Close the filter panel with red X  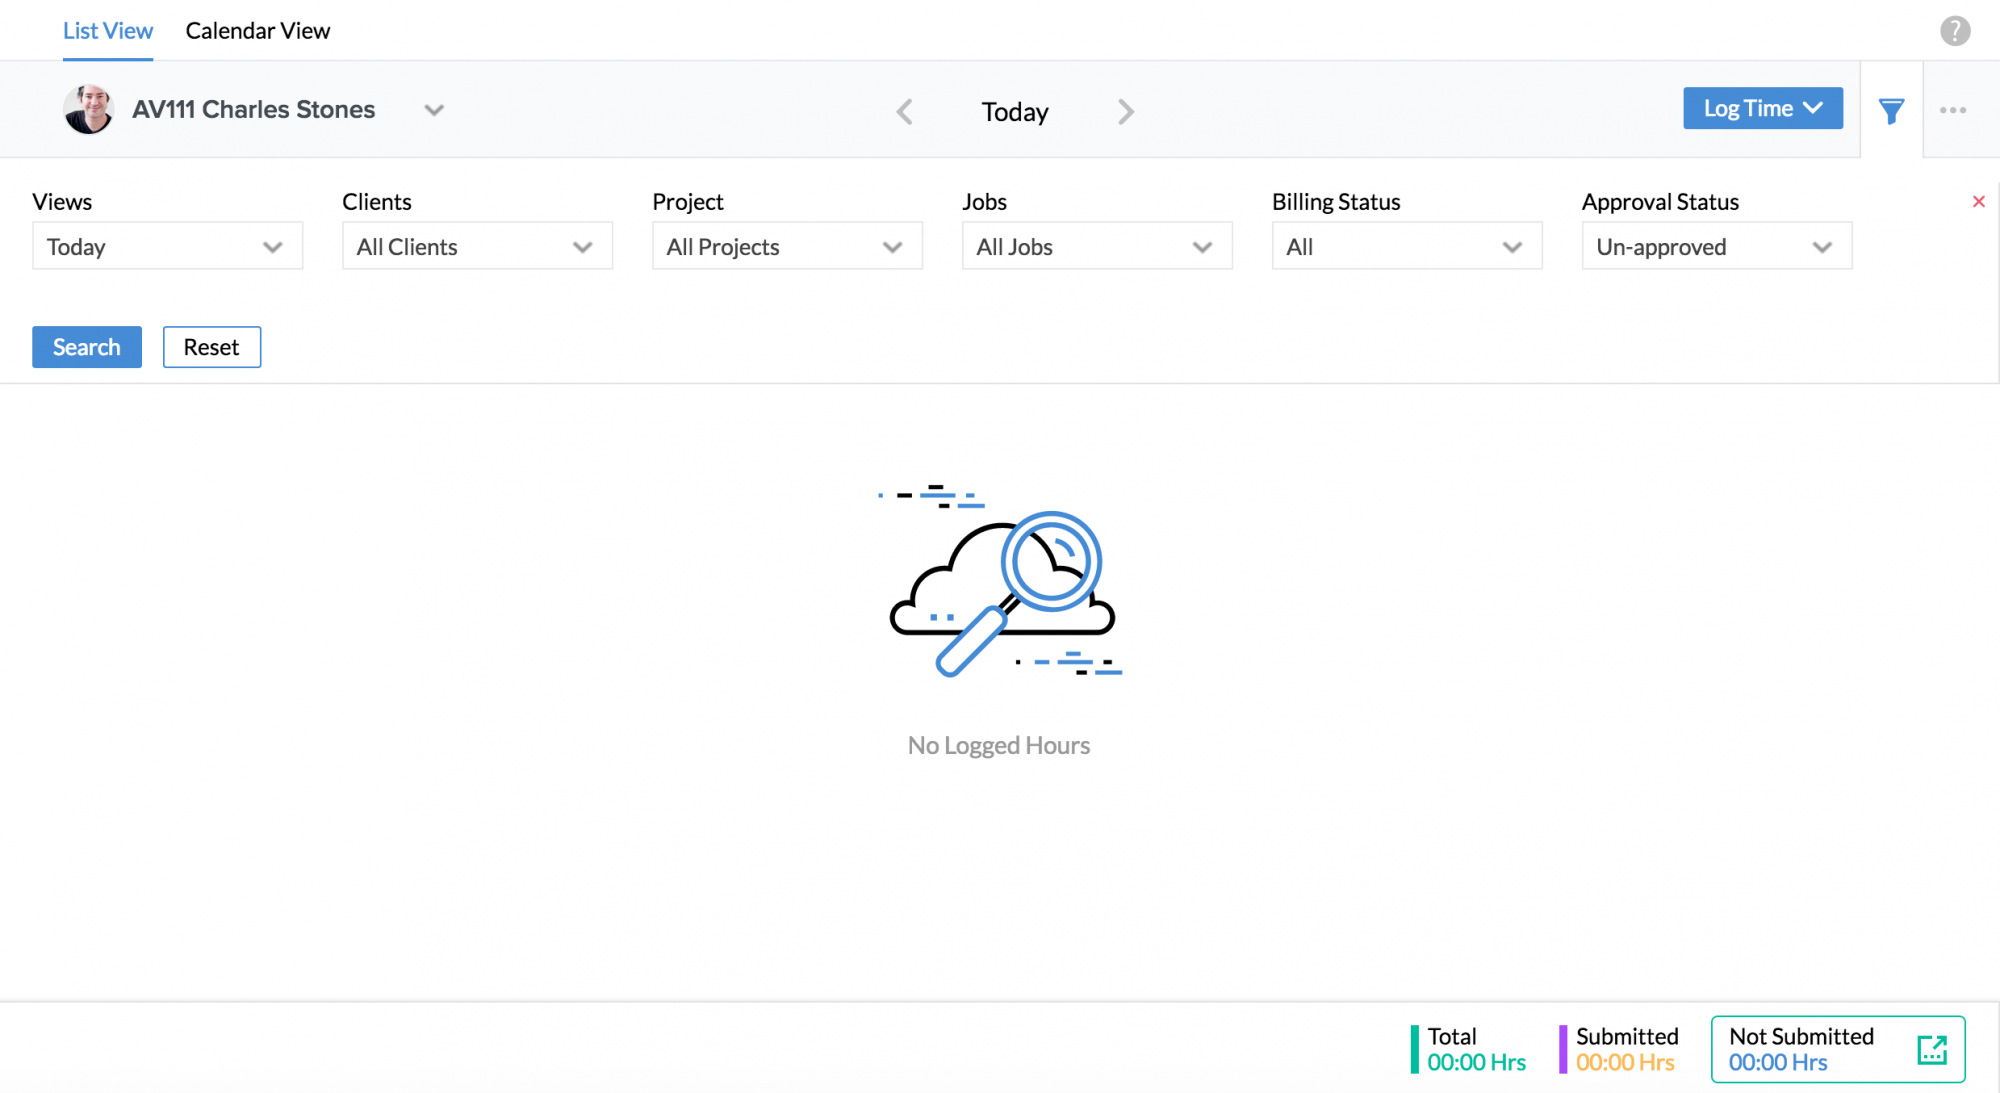1978,202
